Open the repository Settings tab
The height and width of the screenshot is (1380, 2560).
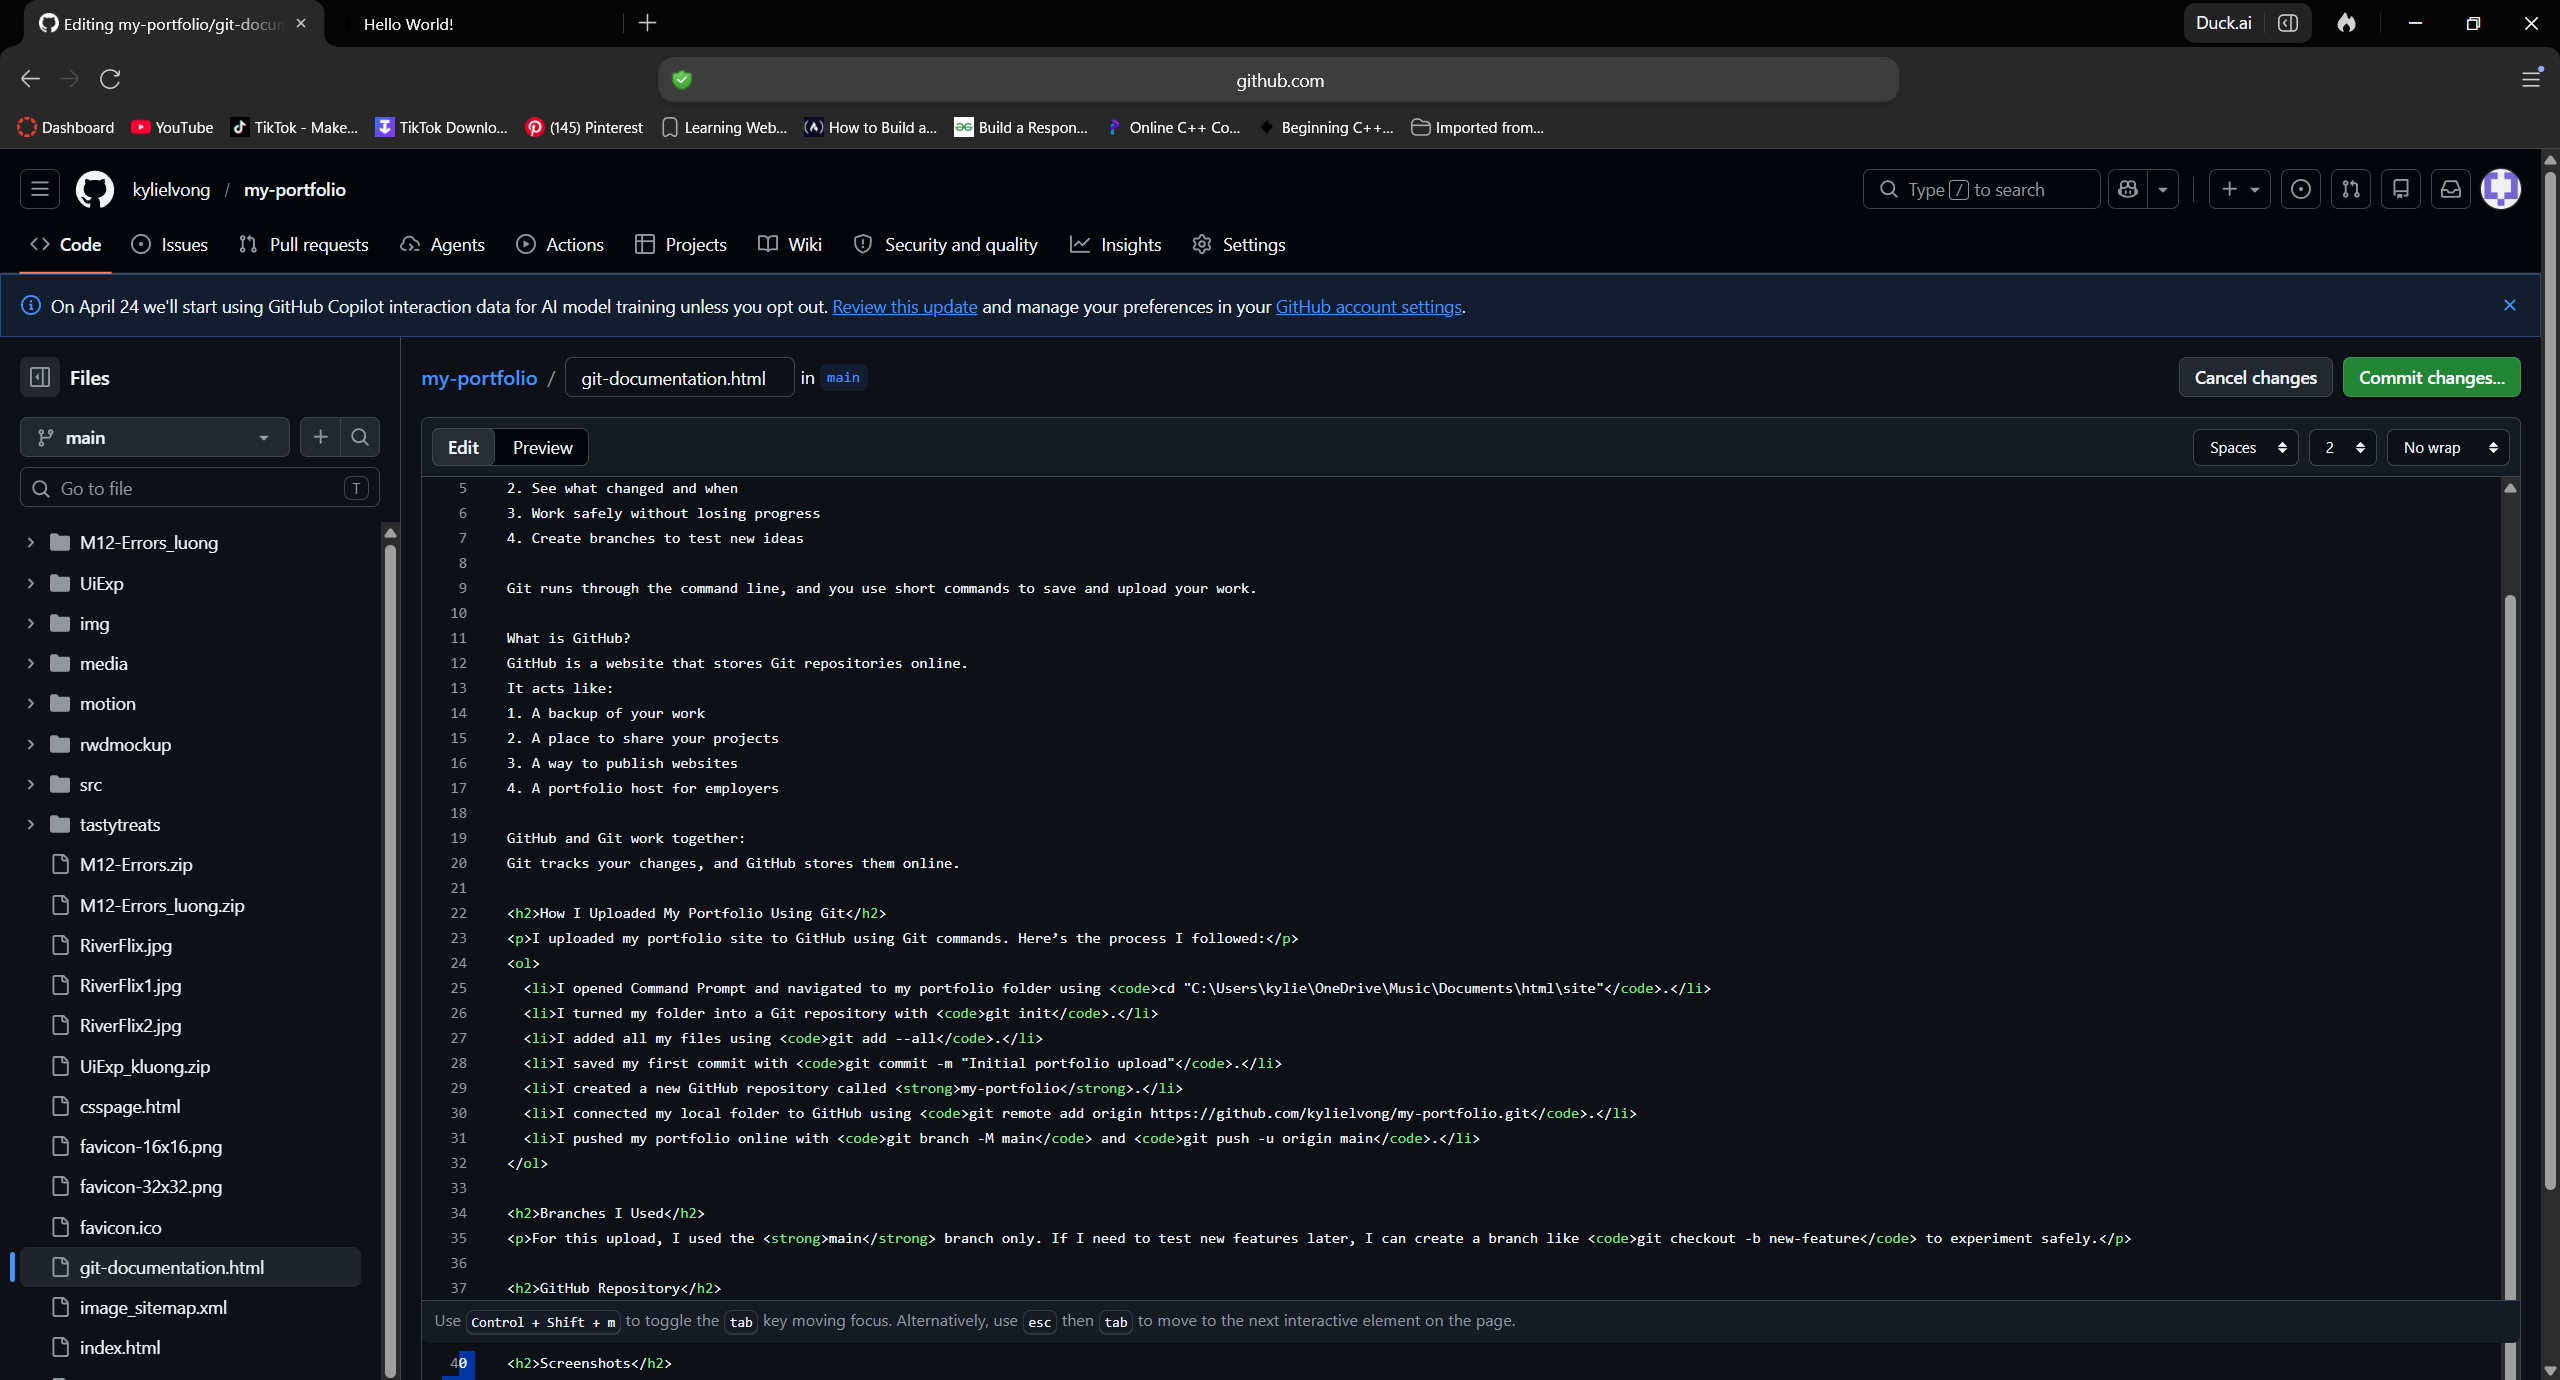tap(1239, 244)
